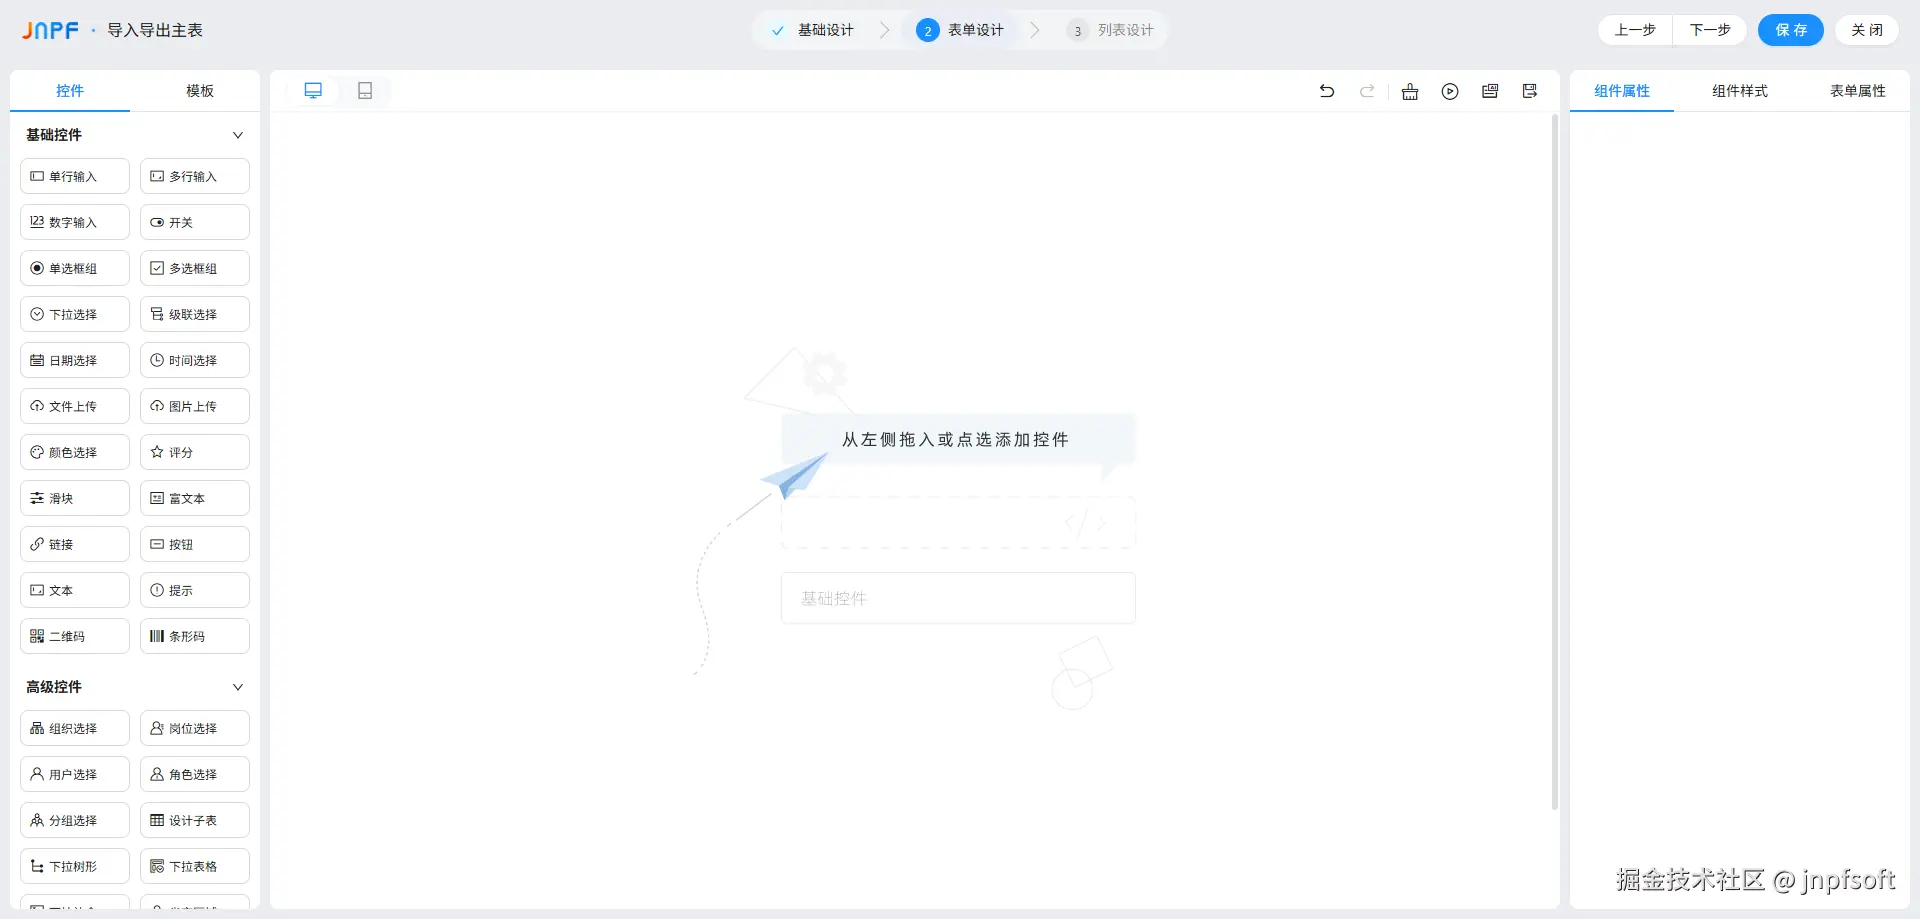Viewport: 1920px width, 919px height.
Task: Add the 组织选择 control
Action: coord(75,728)
